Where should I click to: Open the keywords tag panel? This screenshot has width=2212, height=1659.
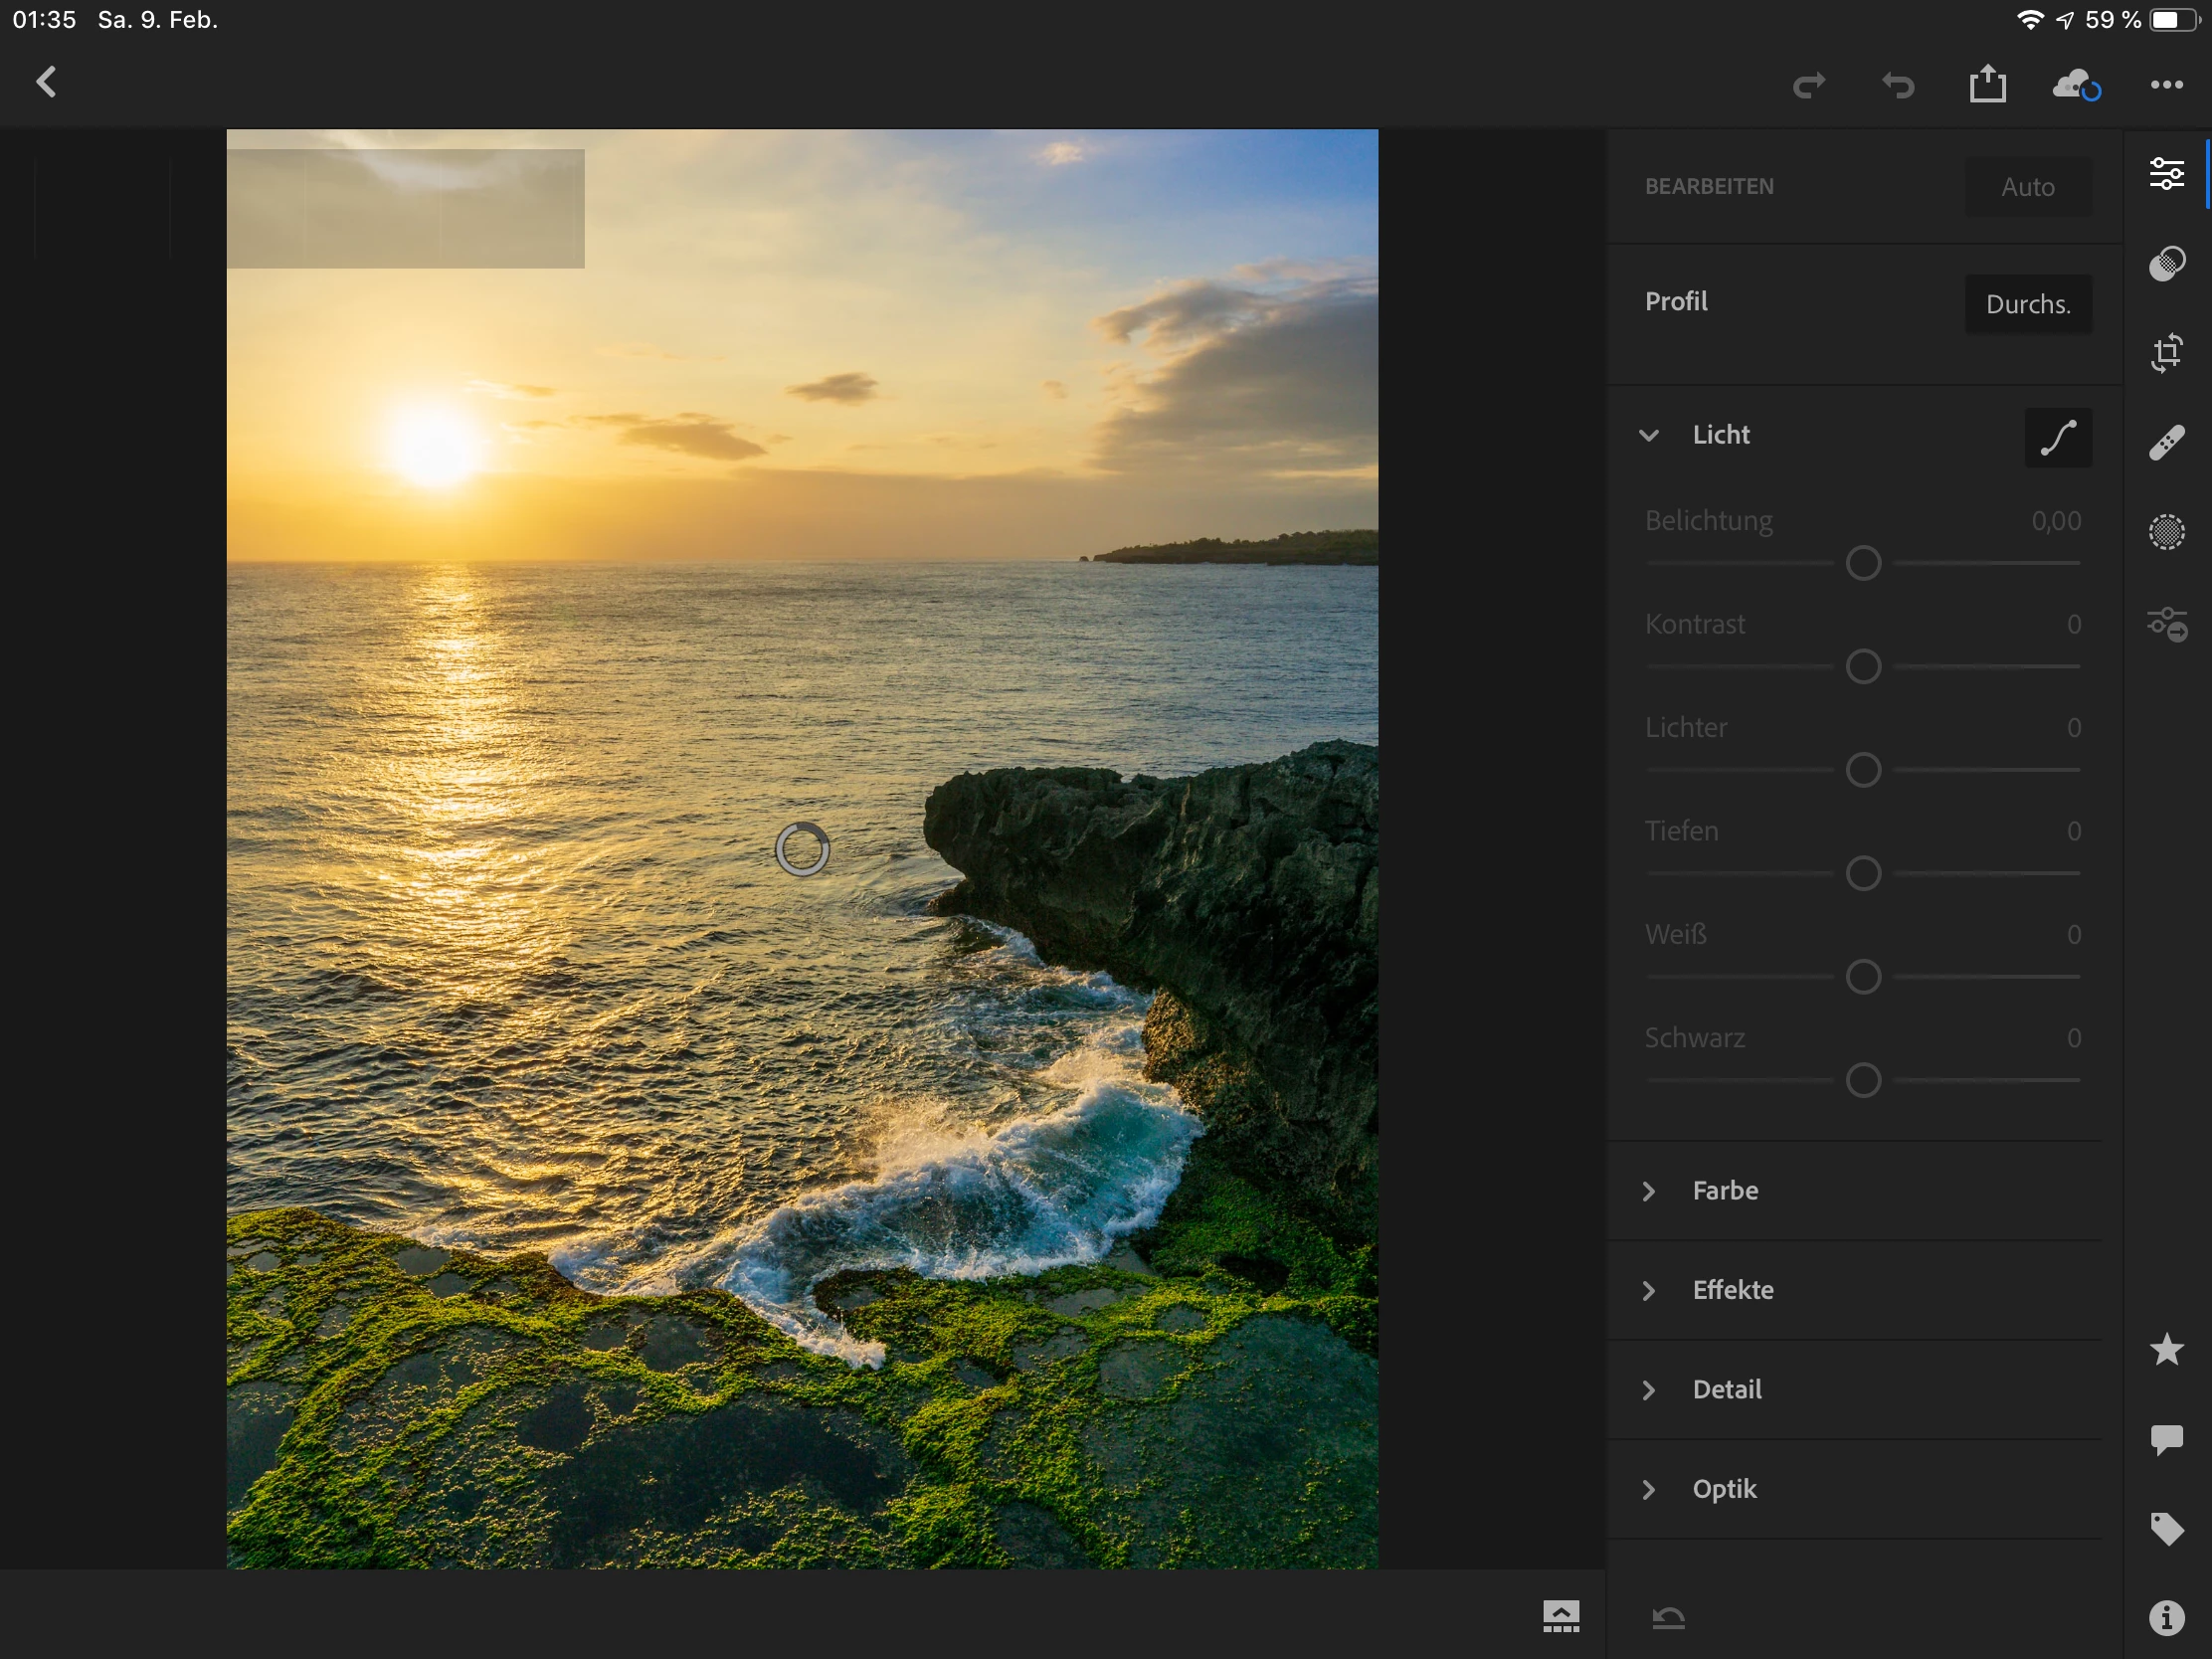coord(2166,1529)
